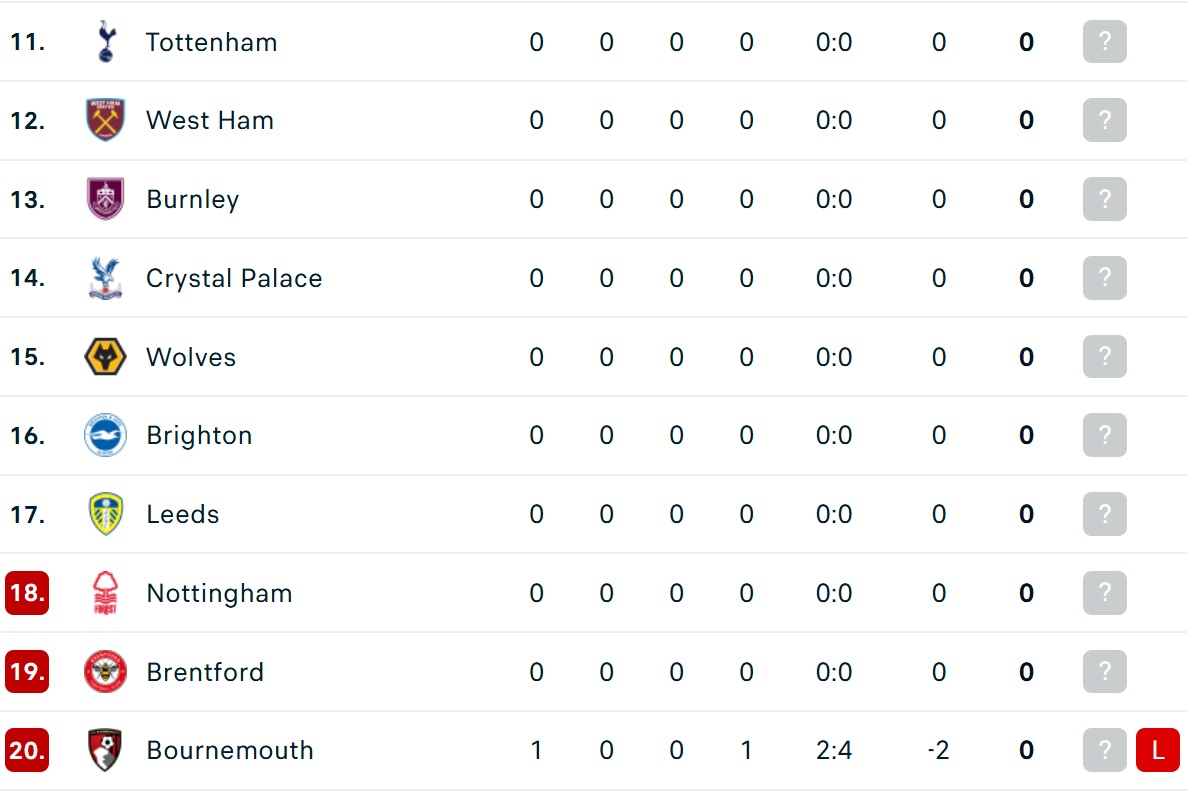Click the Nottingham Forest tree logo
Screen dimensions: 1187x793
pyautogui.click(x=105, y=592)
